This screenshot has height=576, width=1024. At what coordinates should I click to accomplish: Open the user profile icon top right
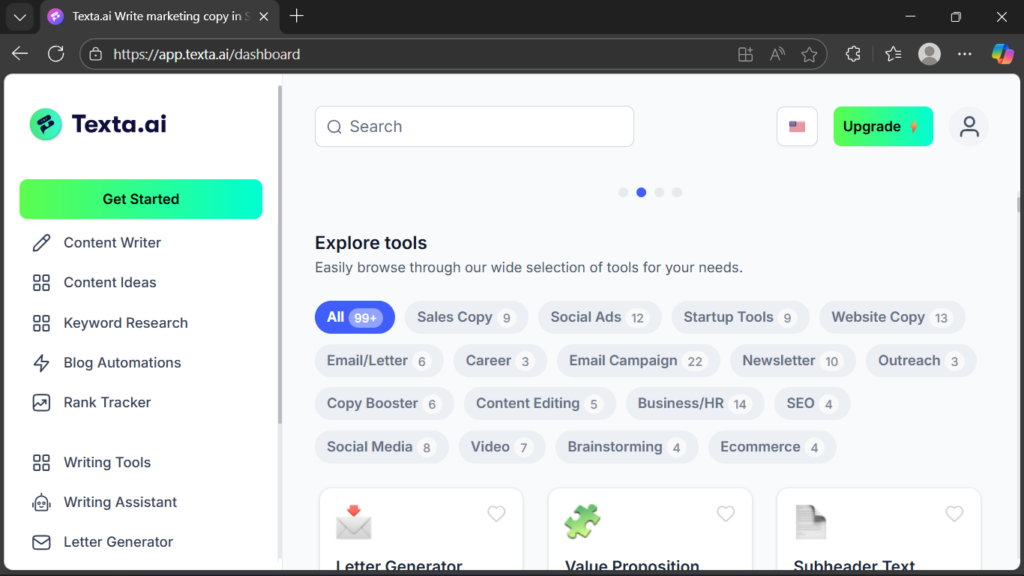point(968,126)
